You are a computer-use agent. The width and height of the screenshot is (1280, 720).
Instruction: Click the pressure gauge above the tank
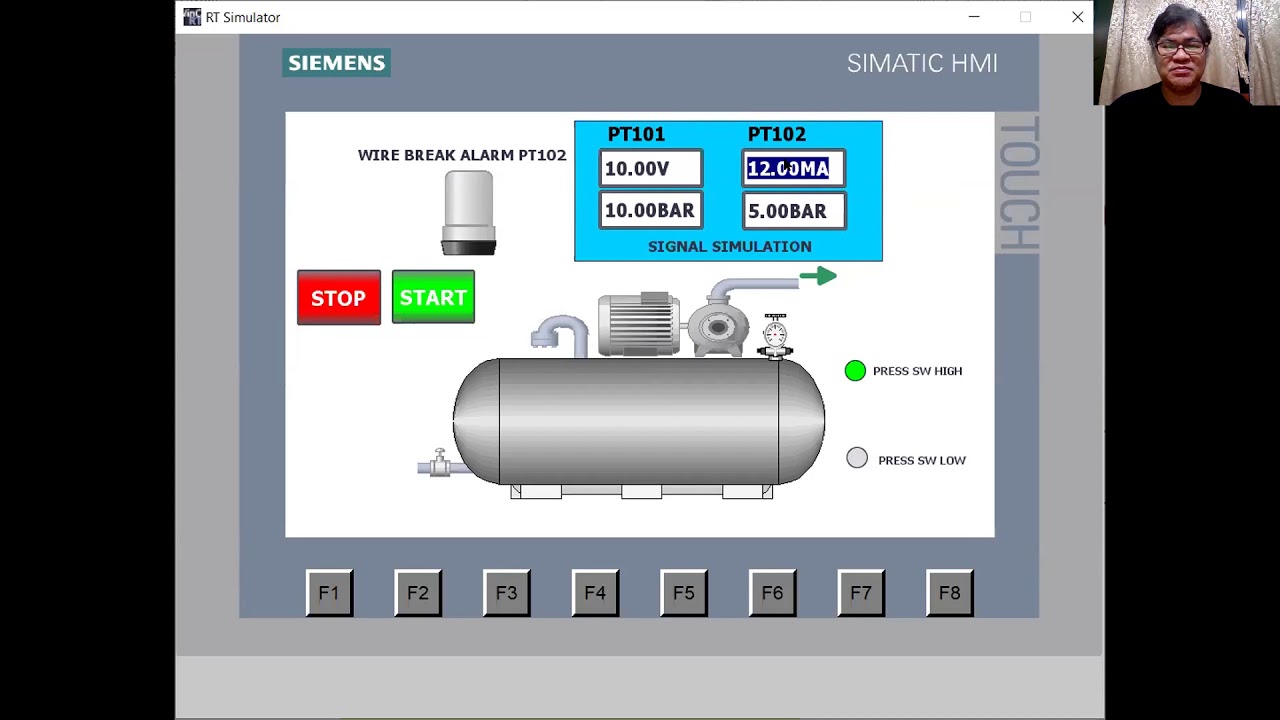[775, 335]
